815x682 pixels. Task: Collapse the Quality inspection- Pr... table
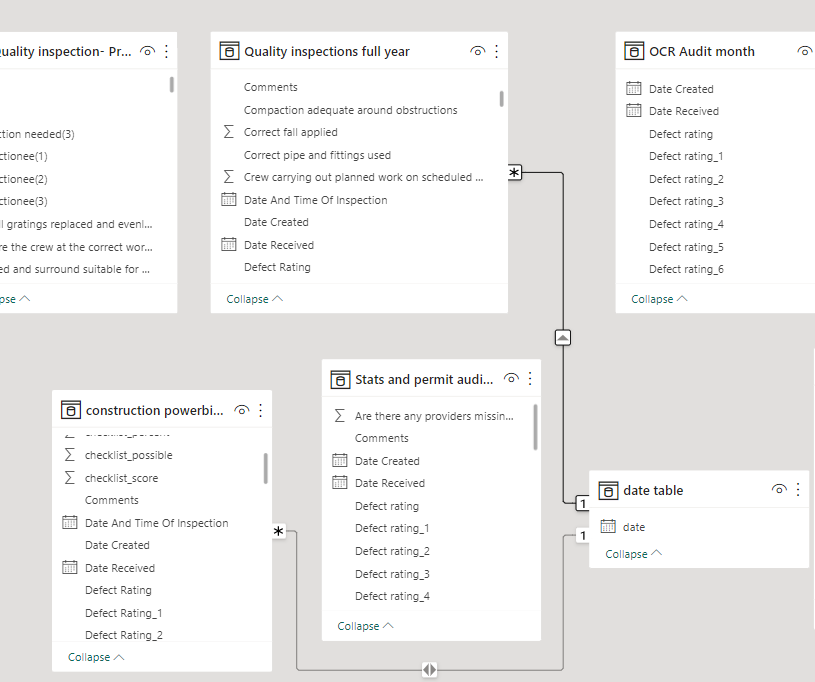point(15,299)
